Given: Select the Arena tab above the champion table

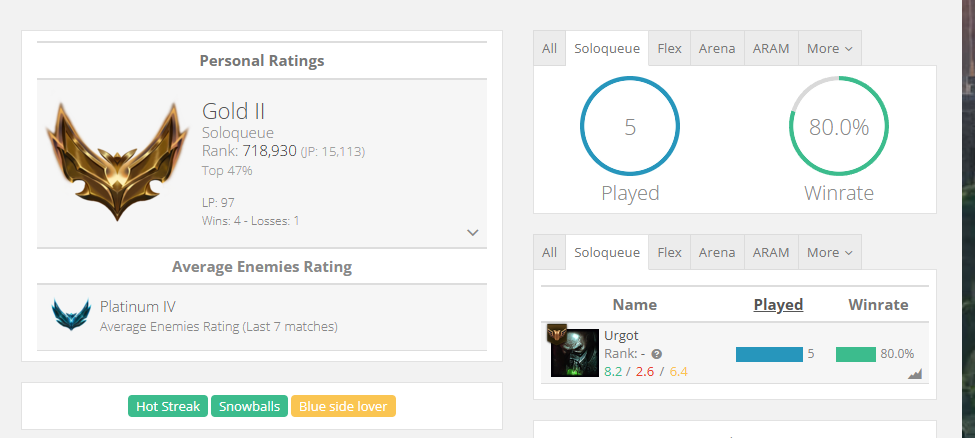Looking at the screenshot, I should (x=717, y=253).
